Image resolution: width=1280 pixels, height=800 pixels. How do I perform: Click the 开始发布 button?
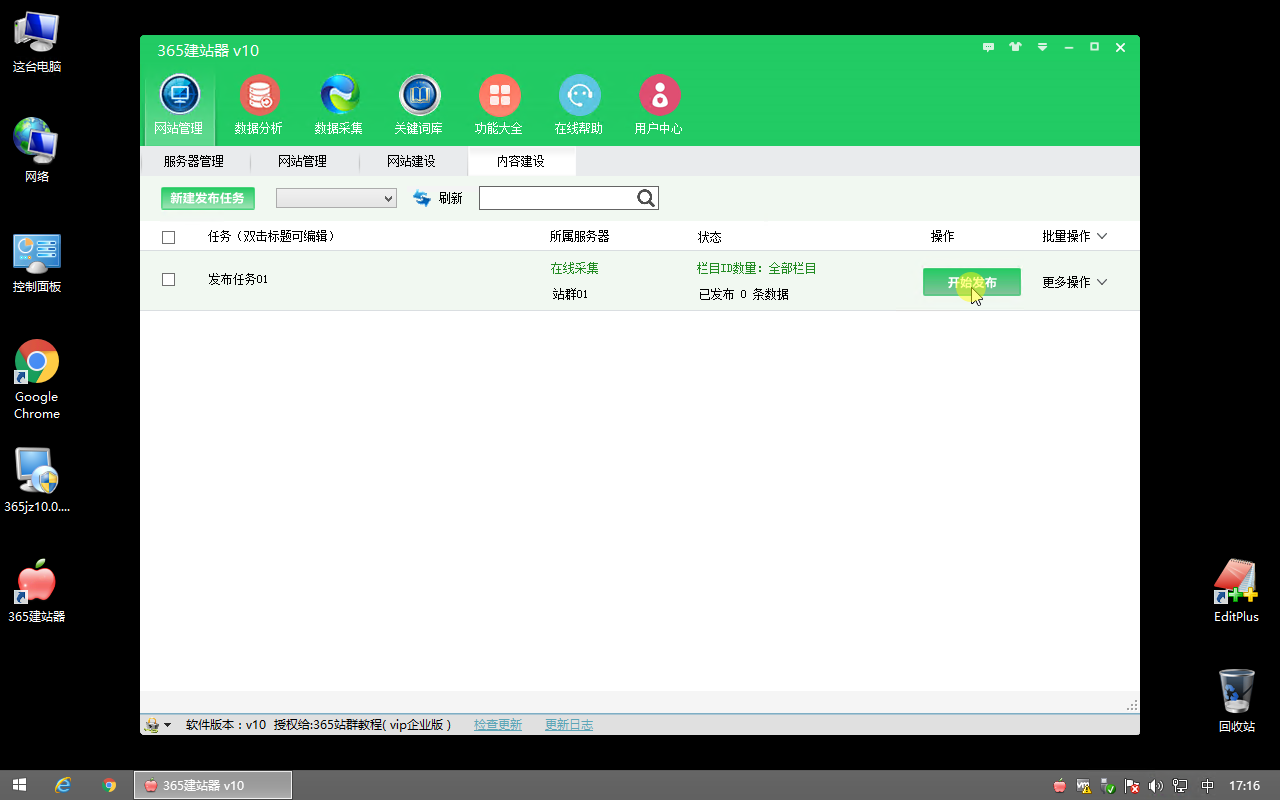coord(972,282)
